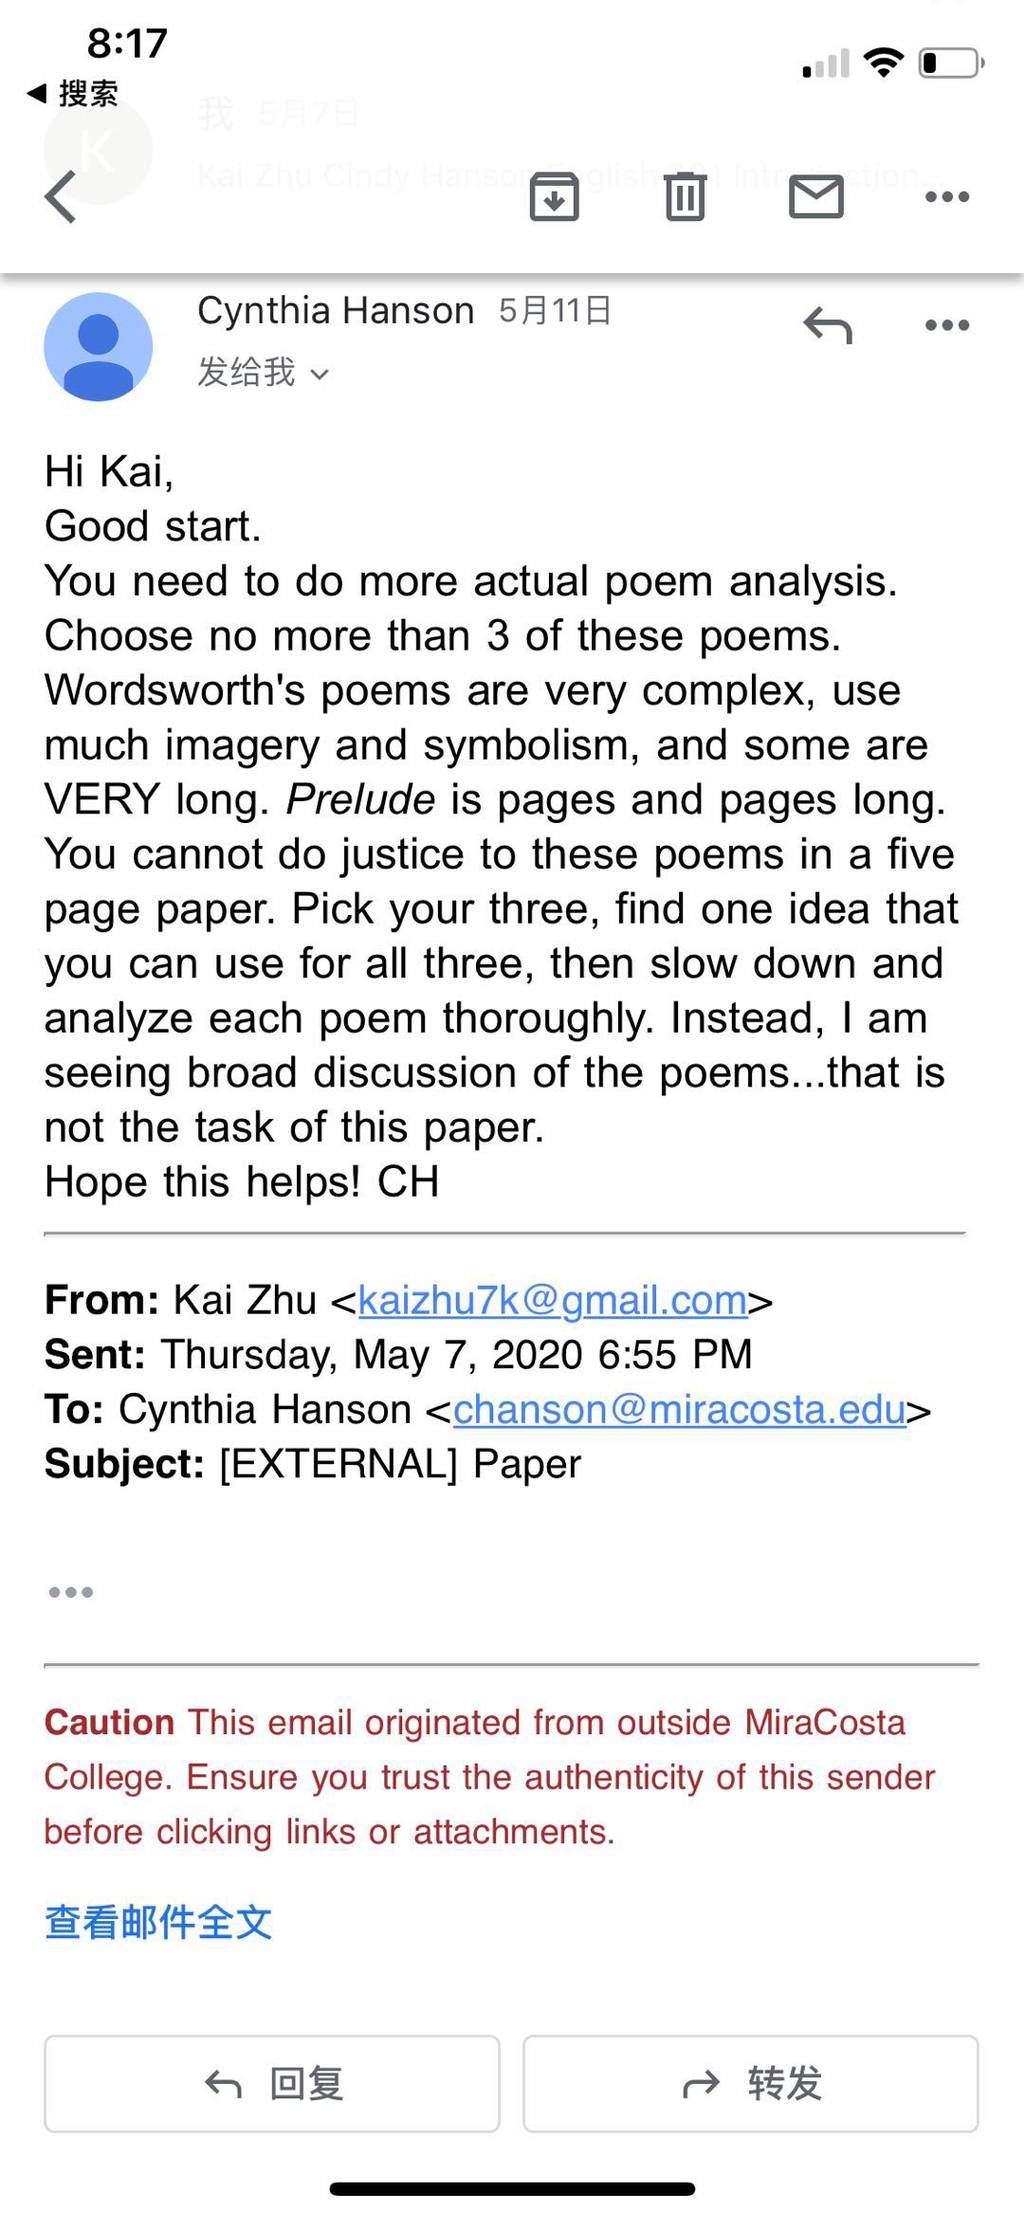Return to search via ◀ 搜索
This screenshot has height=2218, width=1024.
pos(72,93)
